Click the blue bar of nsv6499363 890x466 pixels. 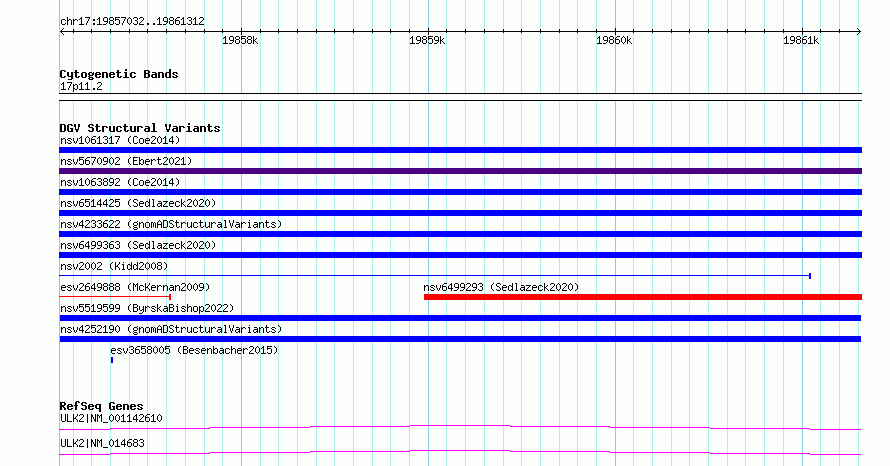460,255
